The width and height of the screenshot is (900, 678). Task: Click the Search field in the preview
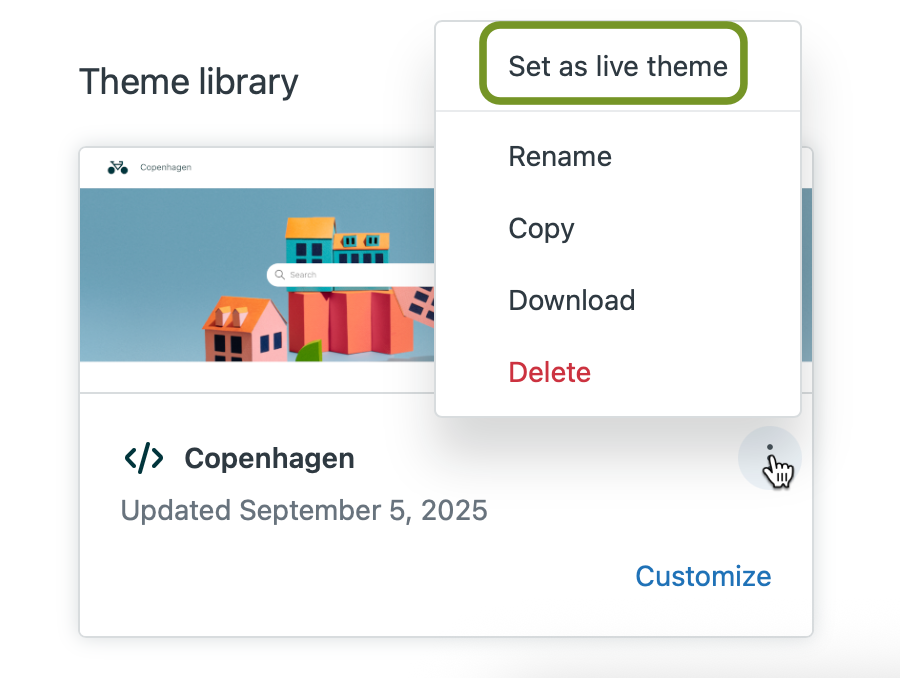[x=350, y=274]
